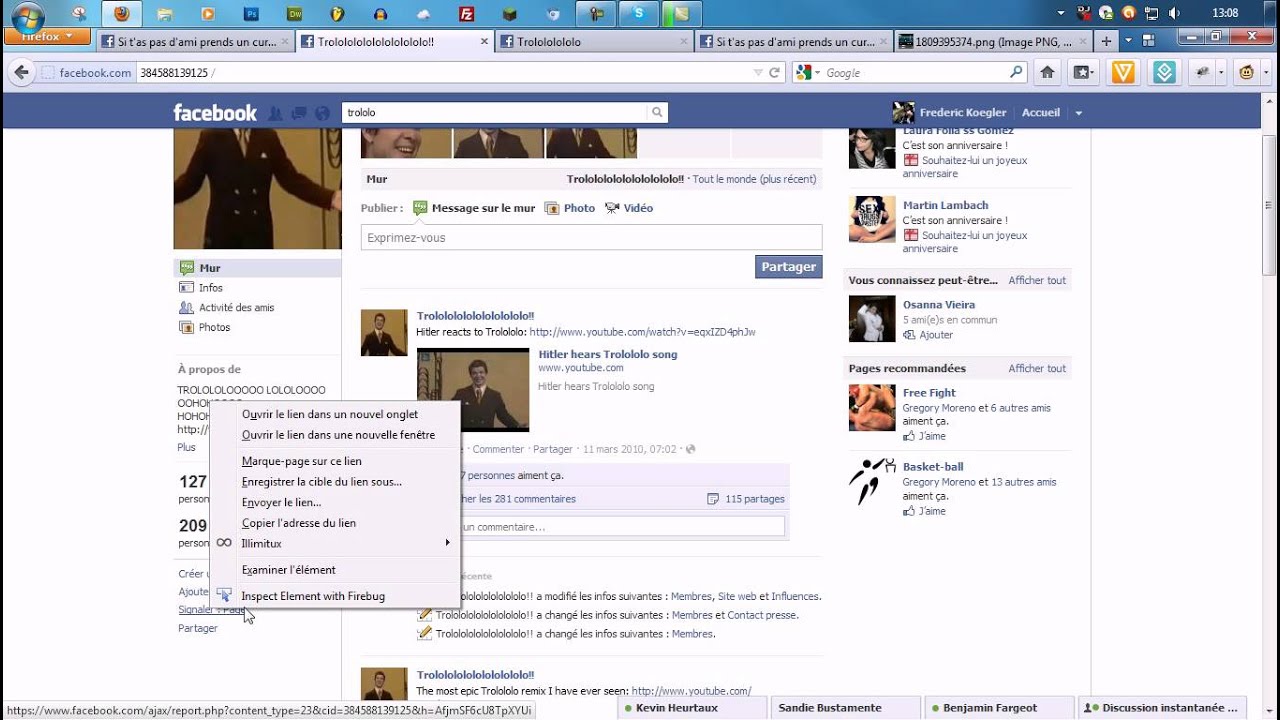Switch to the 'Trololololo' tab
1280x720 pixels.
[594, 42]
